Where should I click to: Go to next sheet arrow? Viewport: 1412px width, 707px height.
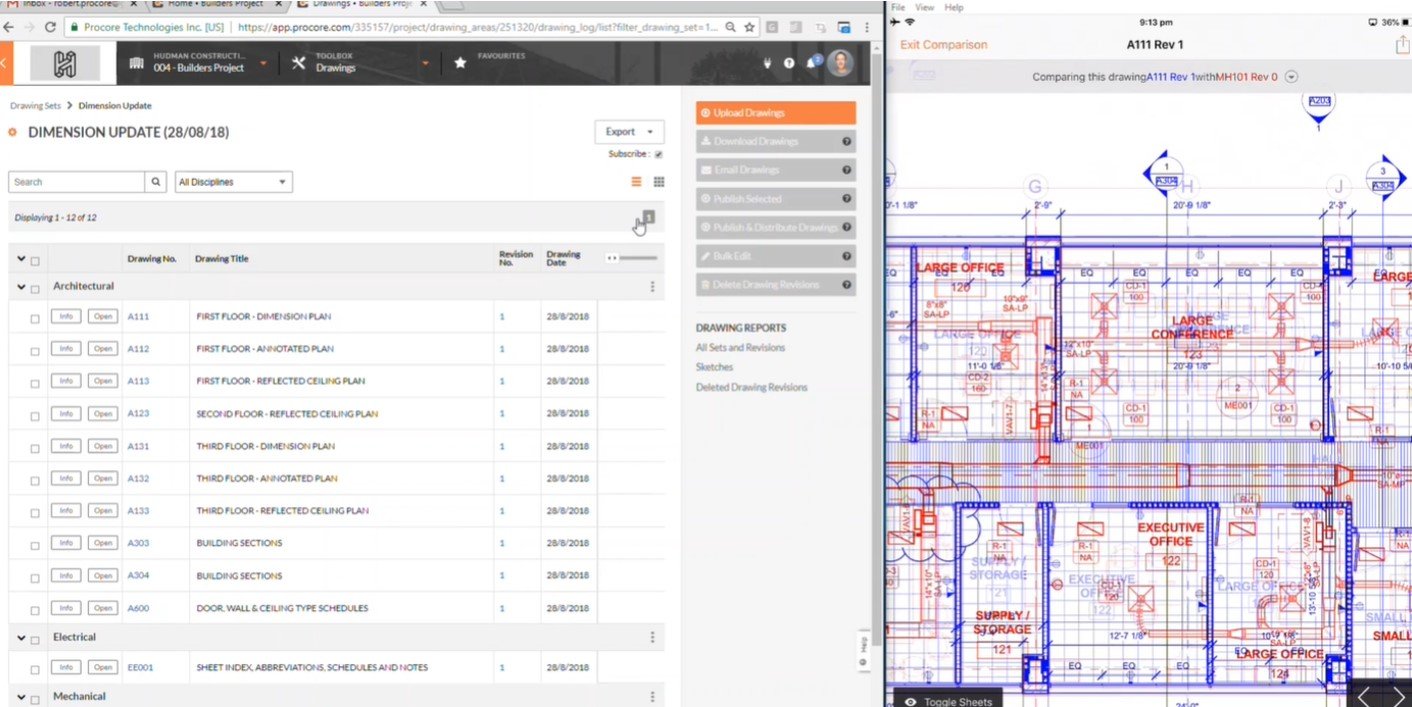click(x=1397, y=695)
